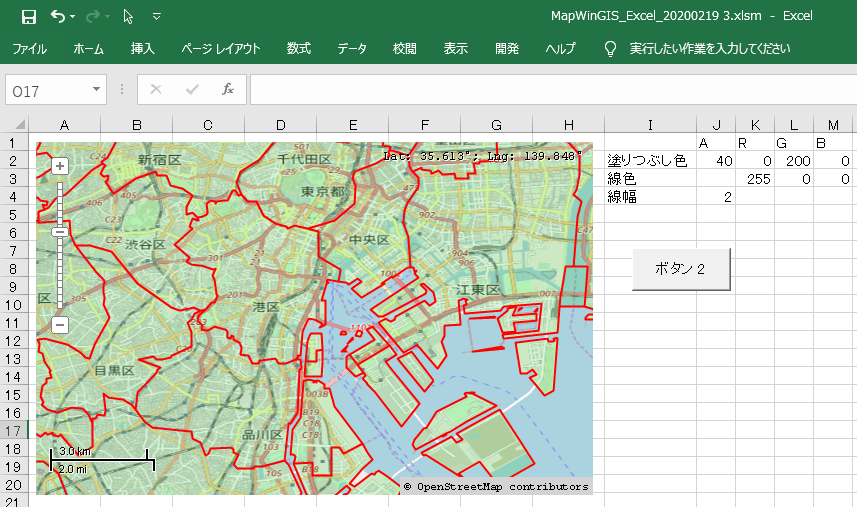Open Customize Quick Access Toolbar dropdown
857x507 pixels.
(157, 17)
